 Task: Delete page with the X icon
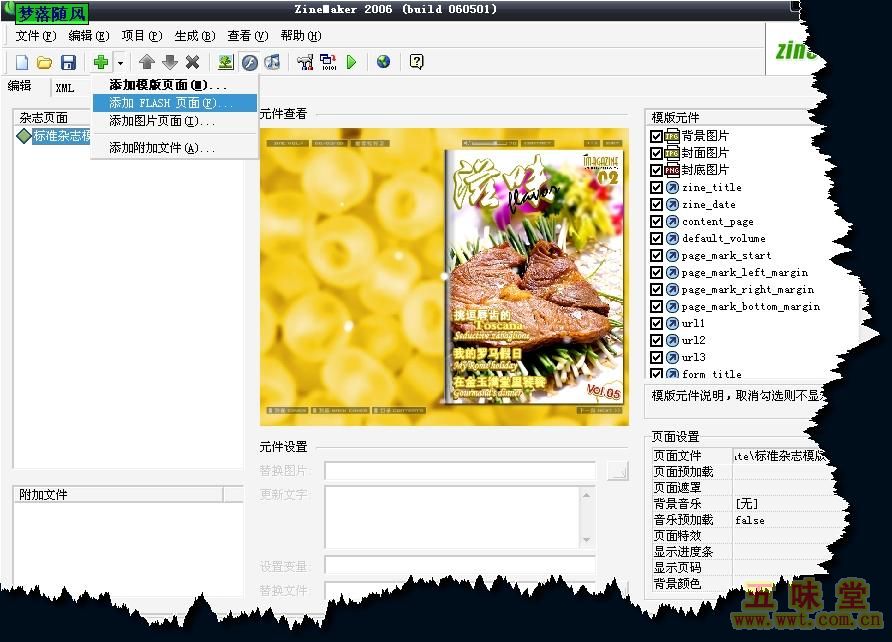[193, 62]
